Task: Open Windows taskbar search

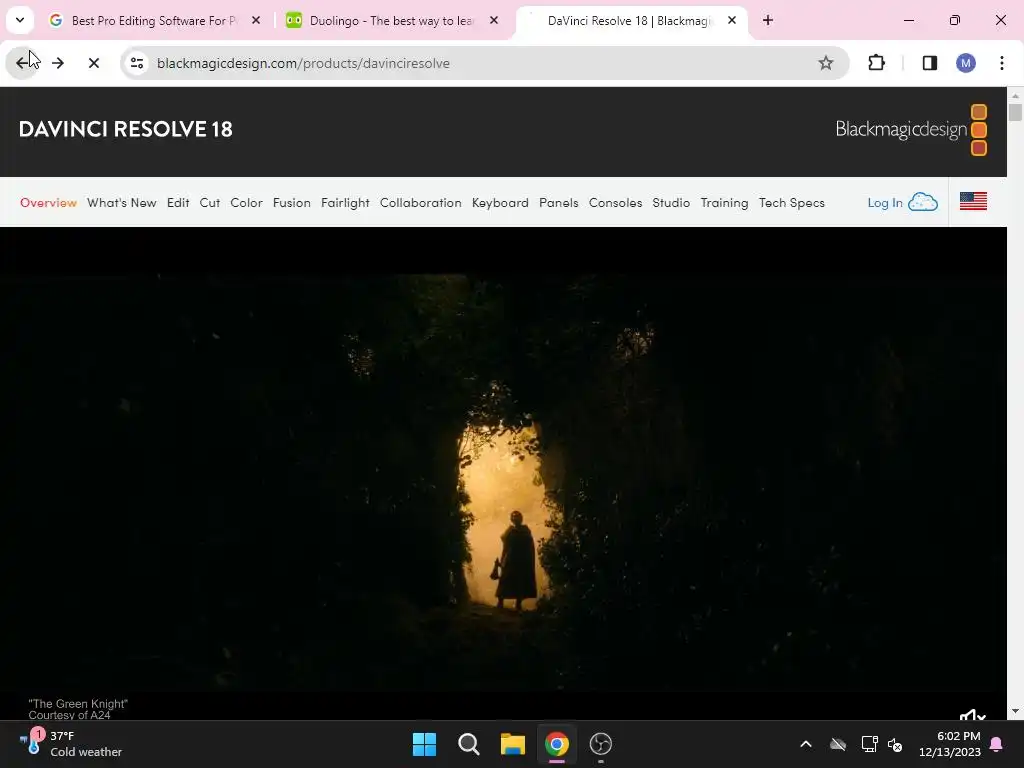Action: click(468, 744)
